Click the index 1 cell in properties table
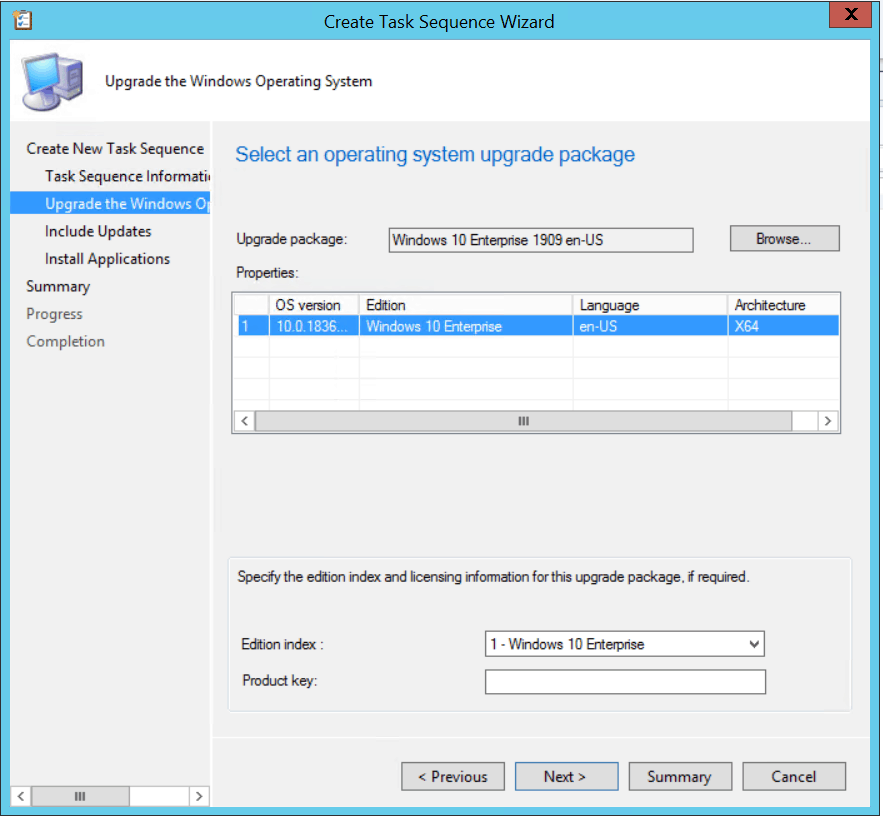This screenshot has height=818, width=883. coord(253,326)
